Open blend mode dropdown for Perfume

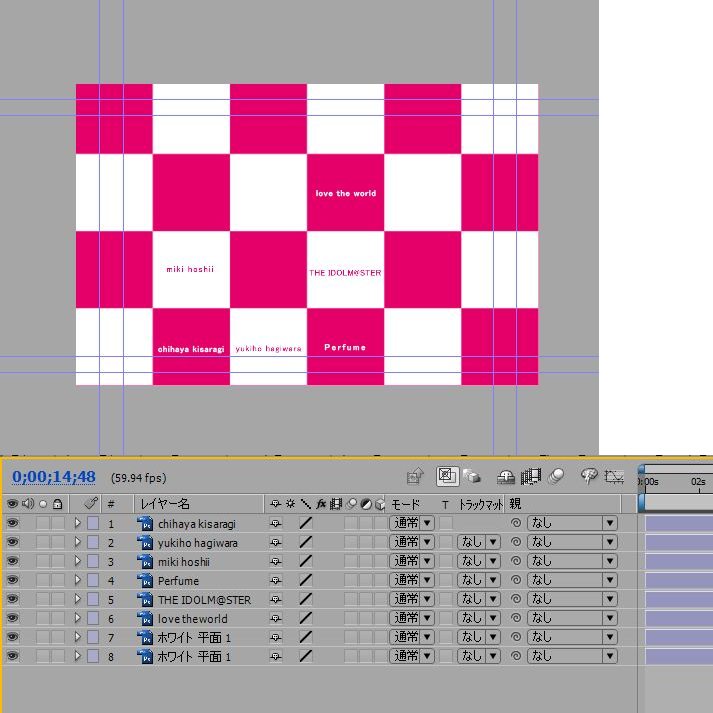point(412,580)
